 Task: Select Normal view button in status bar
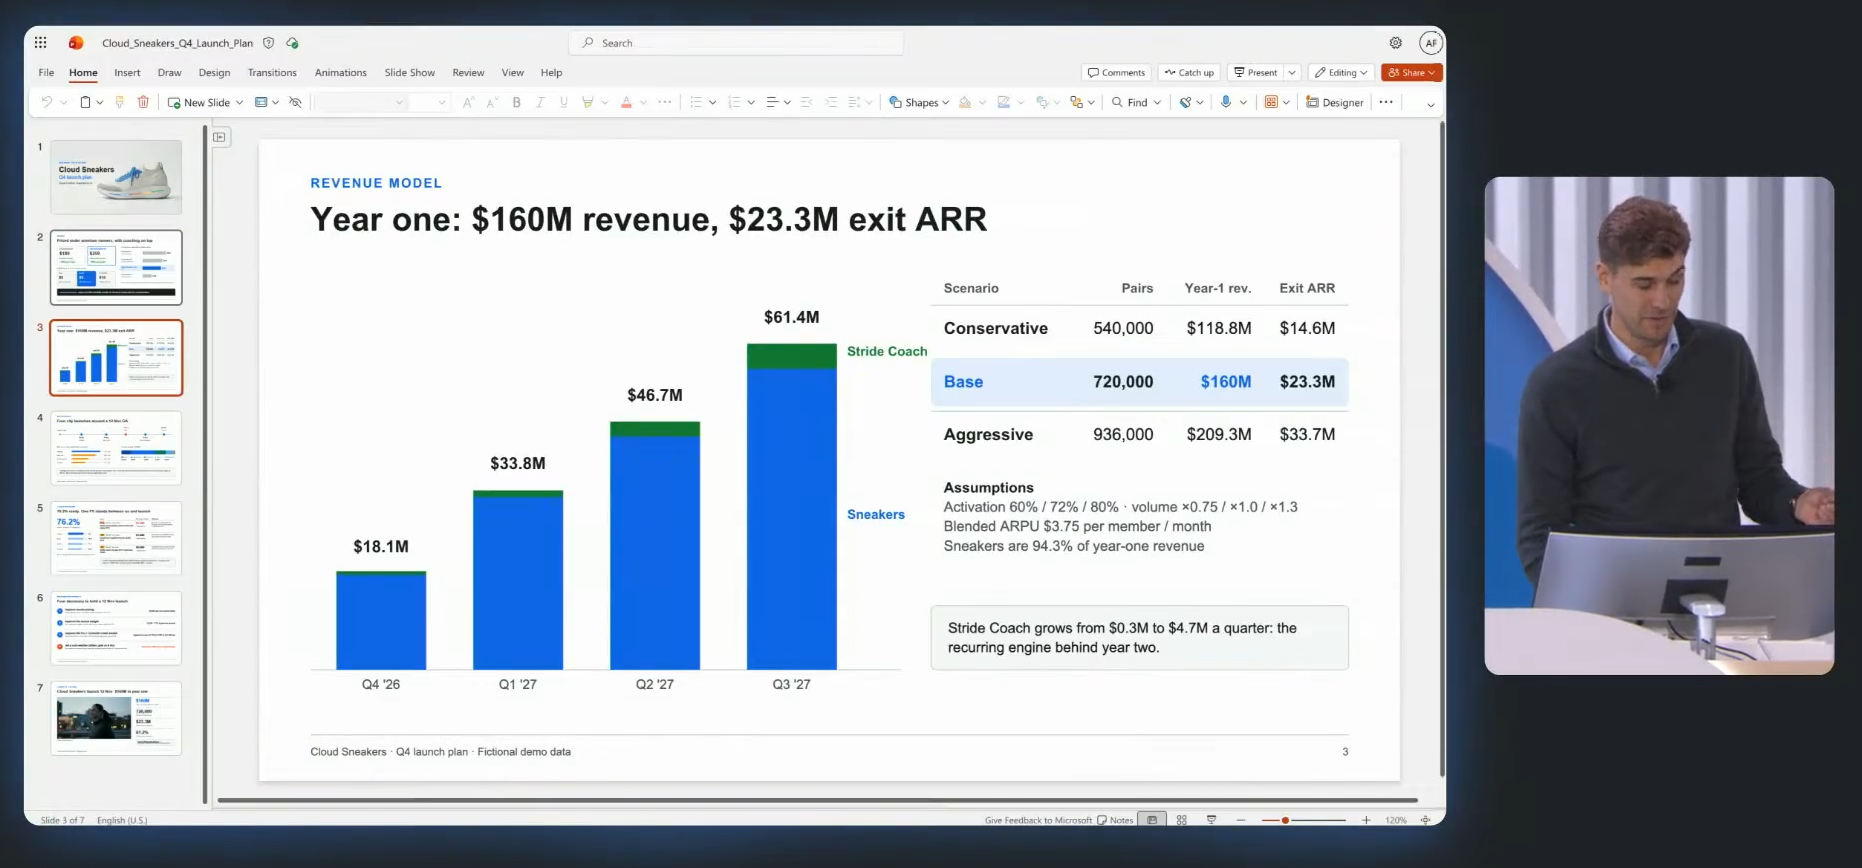click(1152, 820)
